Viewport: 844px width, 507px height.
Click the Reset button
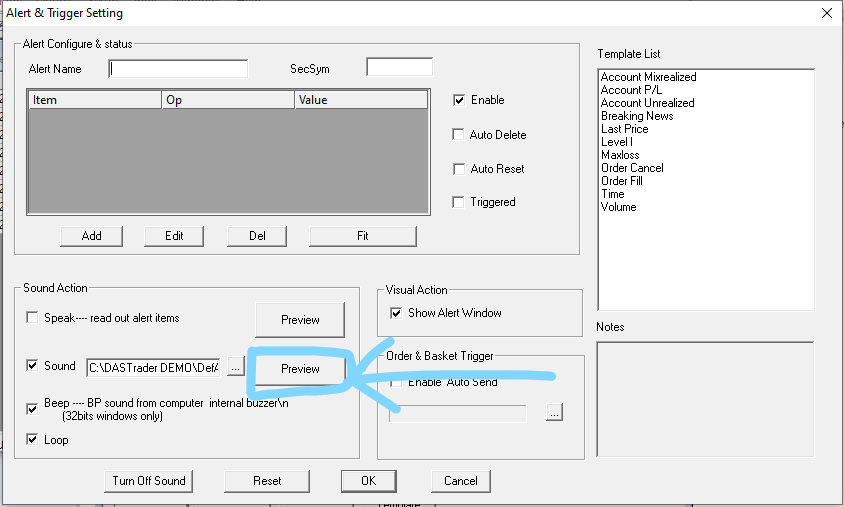pos(267,481)
